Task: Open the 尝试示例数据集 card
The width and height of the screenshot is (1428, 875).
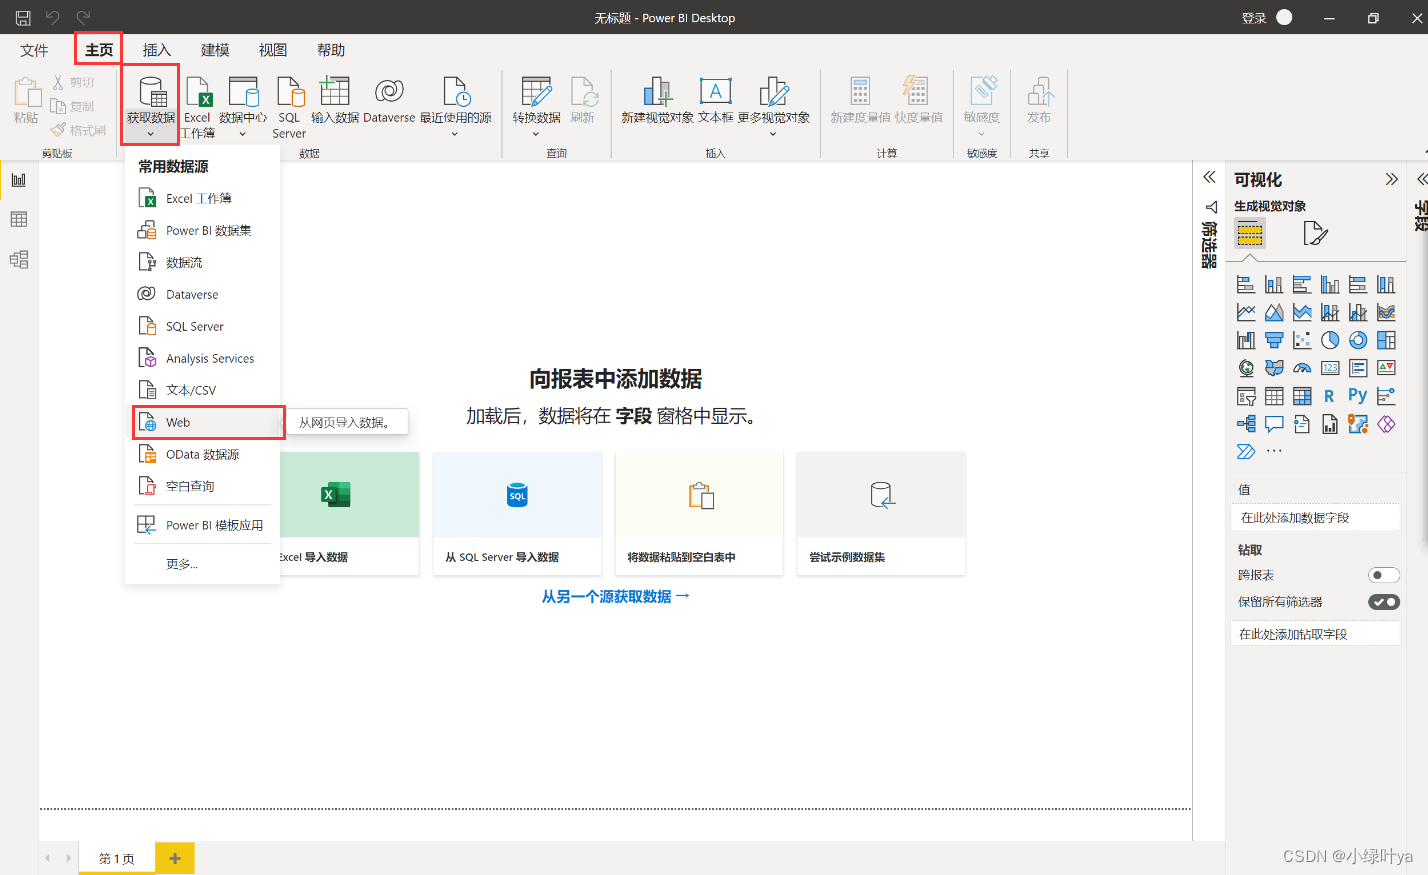Action: [x=881, y=513]
